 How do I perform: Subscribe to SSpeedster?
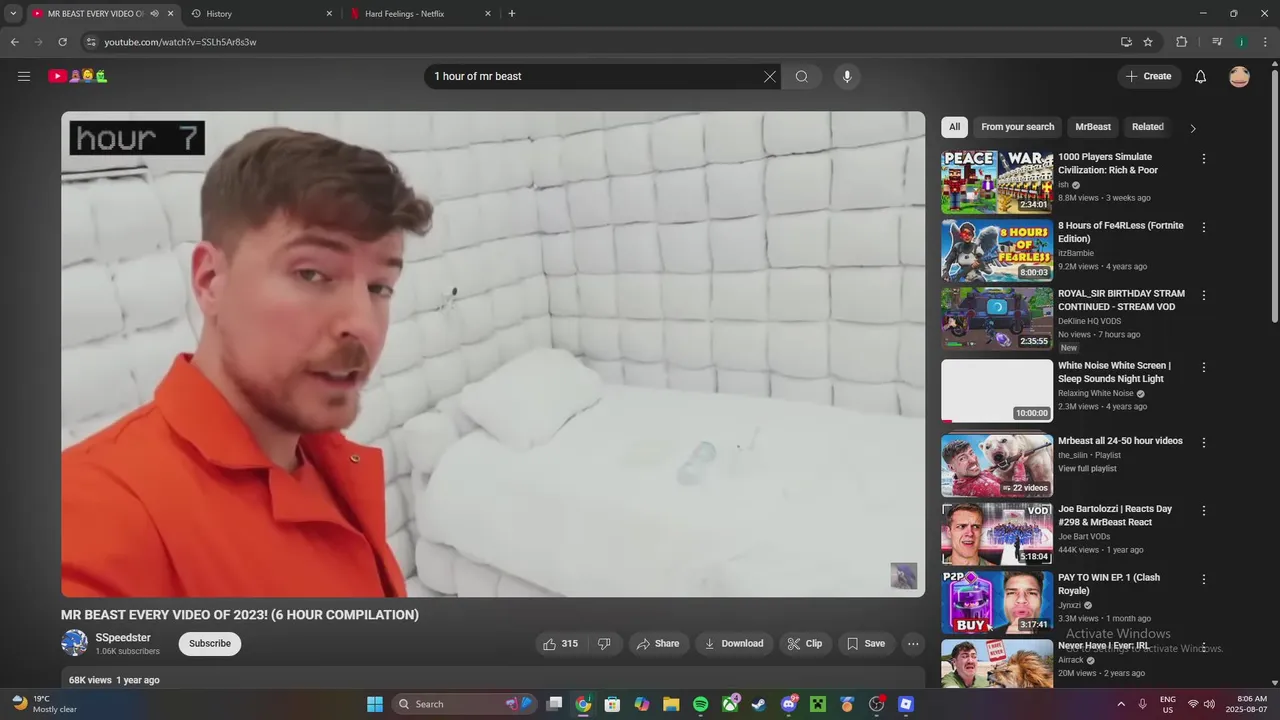tap(210, 644)
